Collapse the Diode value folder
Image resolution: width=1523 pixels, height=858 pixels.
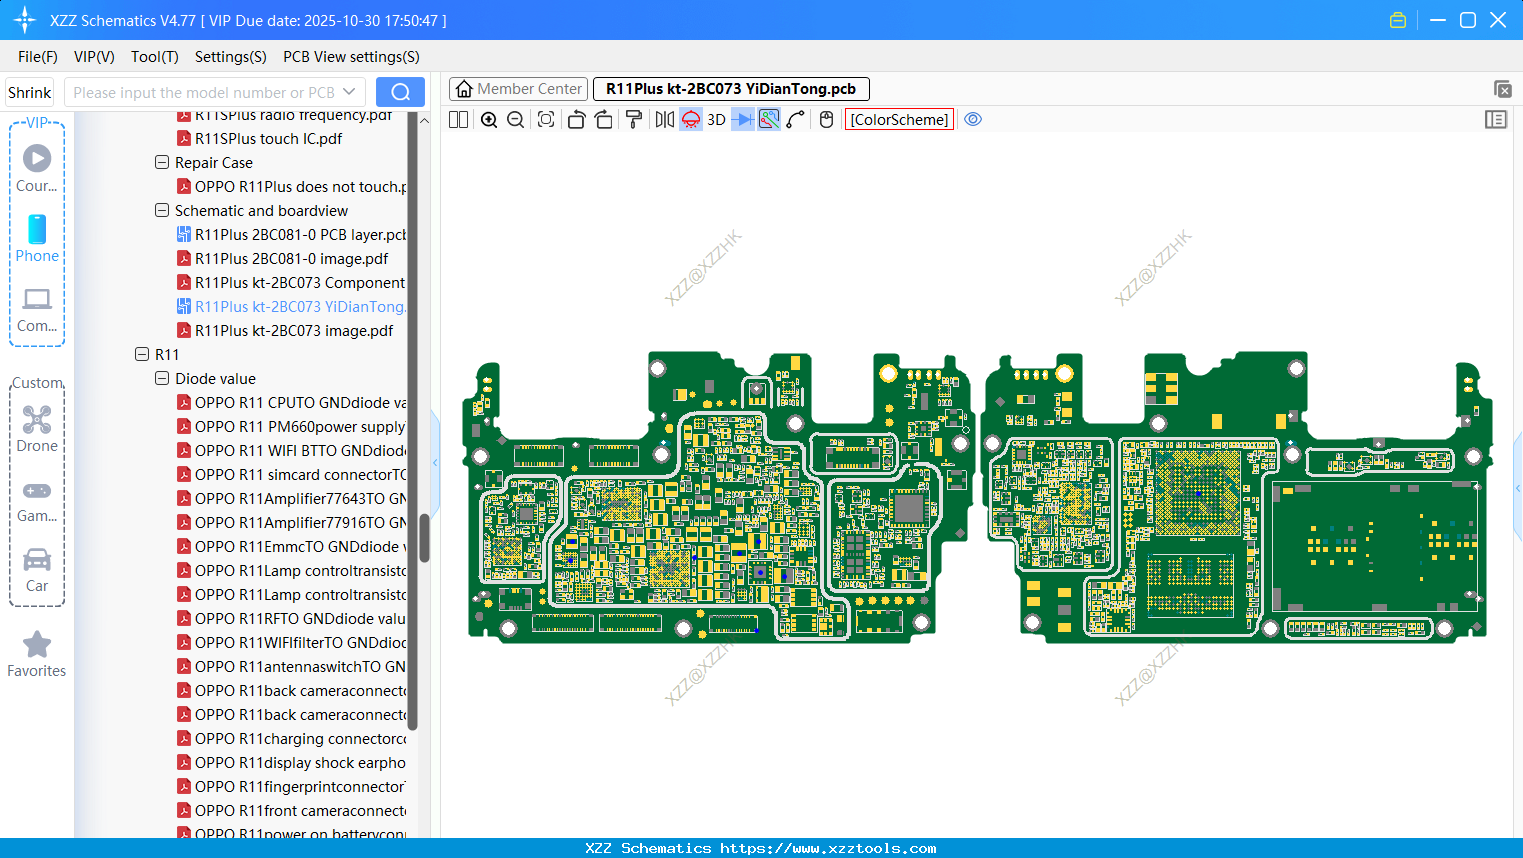[162, 378]
